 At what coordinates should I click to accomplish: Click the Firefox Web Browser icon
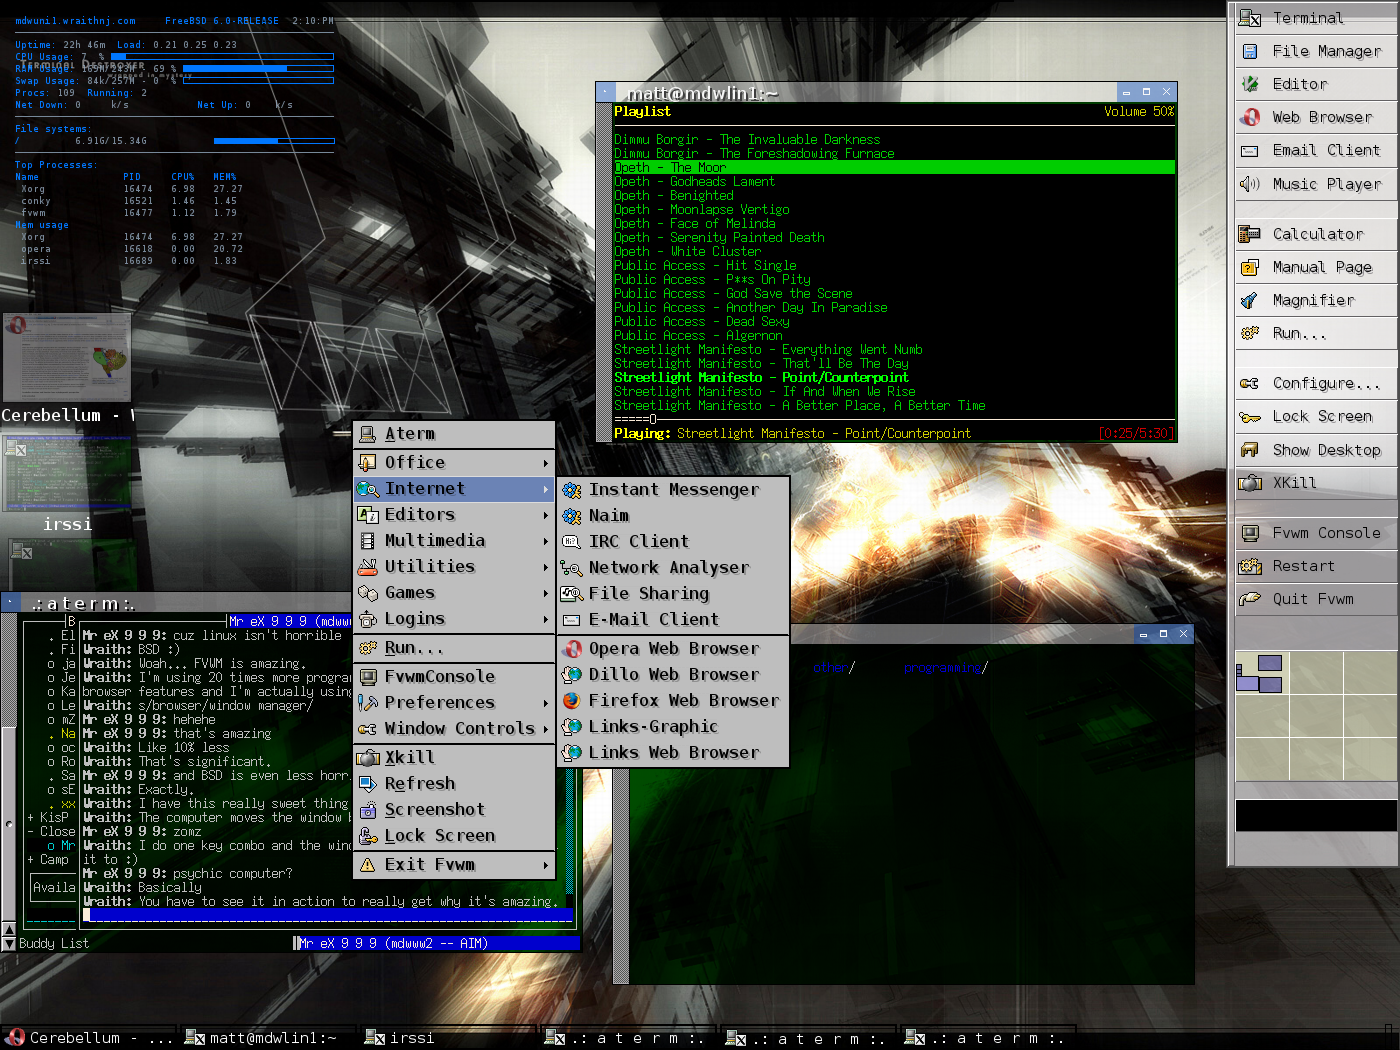tap(572, 701)
